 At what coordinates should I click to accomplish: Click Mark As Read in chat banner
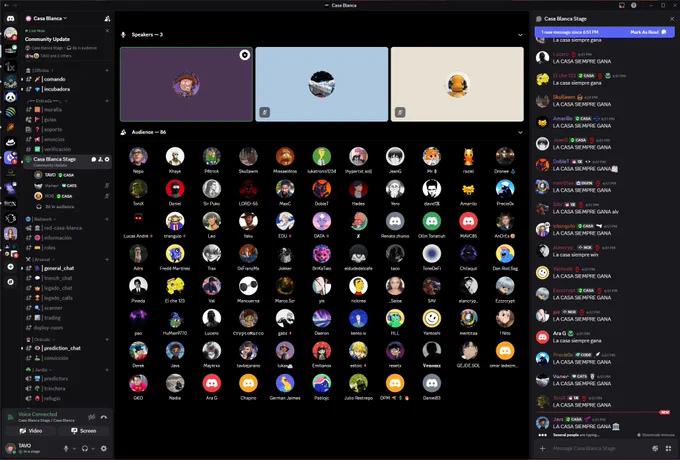click(648, 32)
